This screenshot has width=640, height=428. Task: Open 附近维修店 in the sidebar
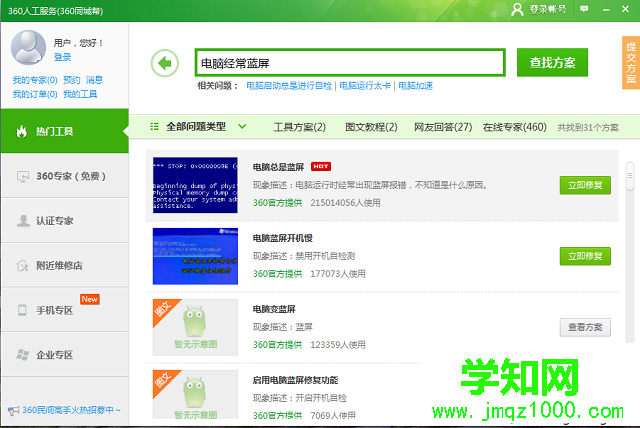(65, 265)
